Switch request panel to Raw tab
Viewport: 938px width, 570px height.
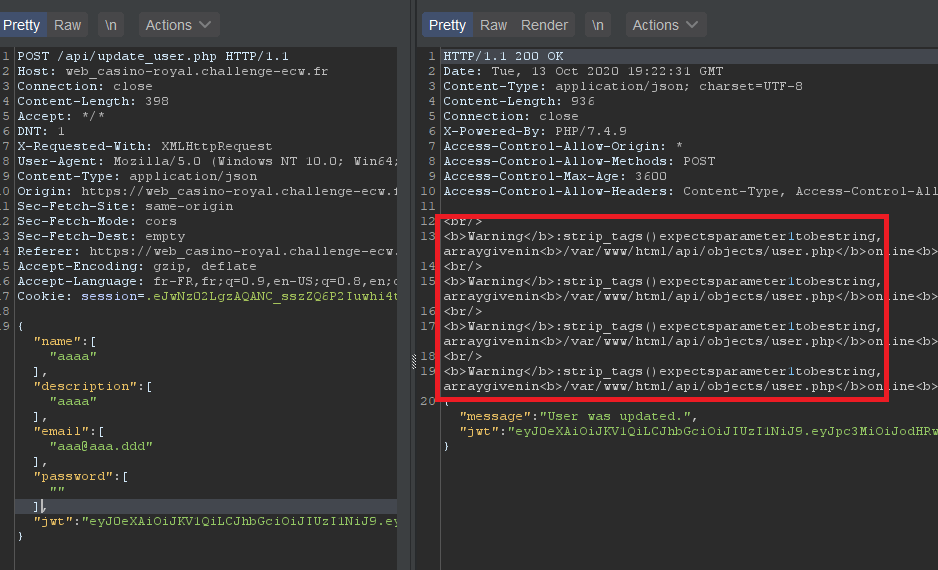coord(67,25)
